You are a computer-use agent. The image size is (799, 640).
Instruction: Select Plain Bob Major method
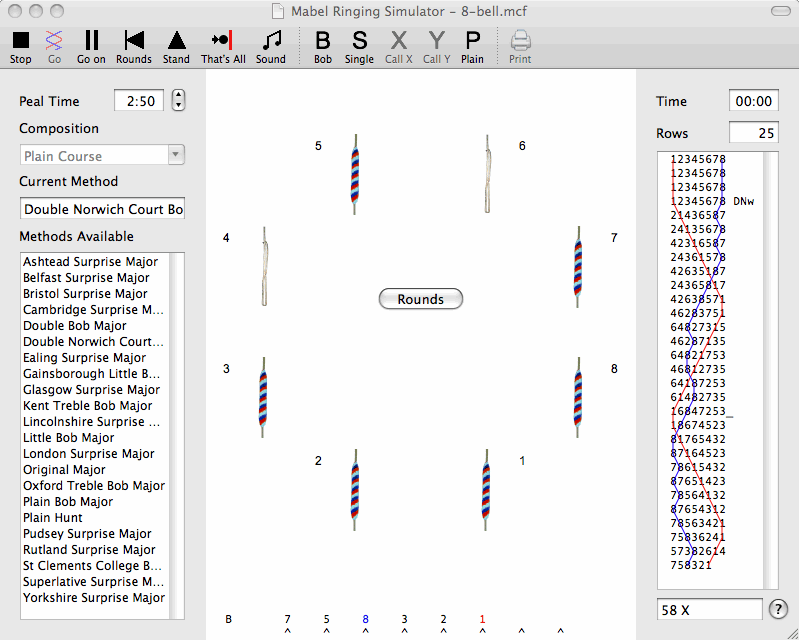point(68,501)
